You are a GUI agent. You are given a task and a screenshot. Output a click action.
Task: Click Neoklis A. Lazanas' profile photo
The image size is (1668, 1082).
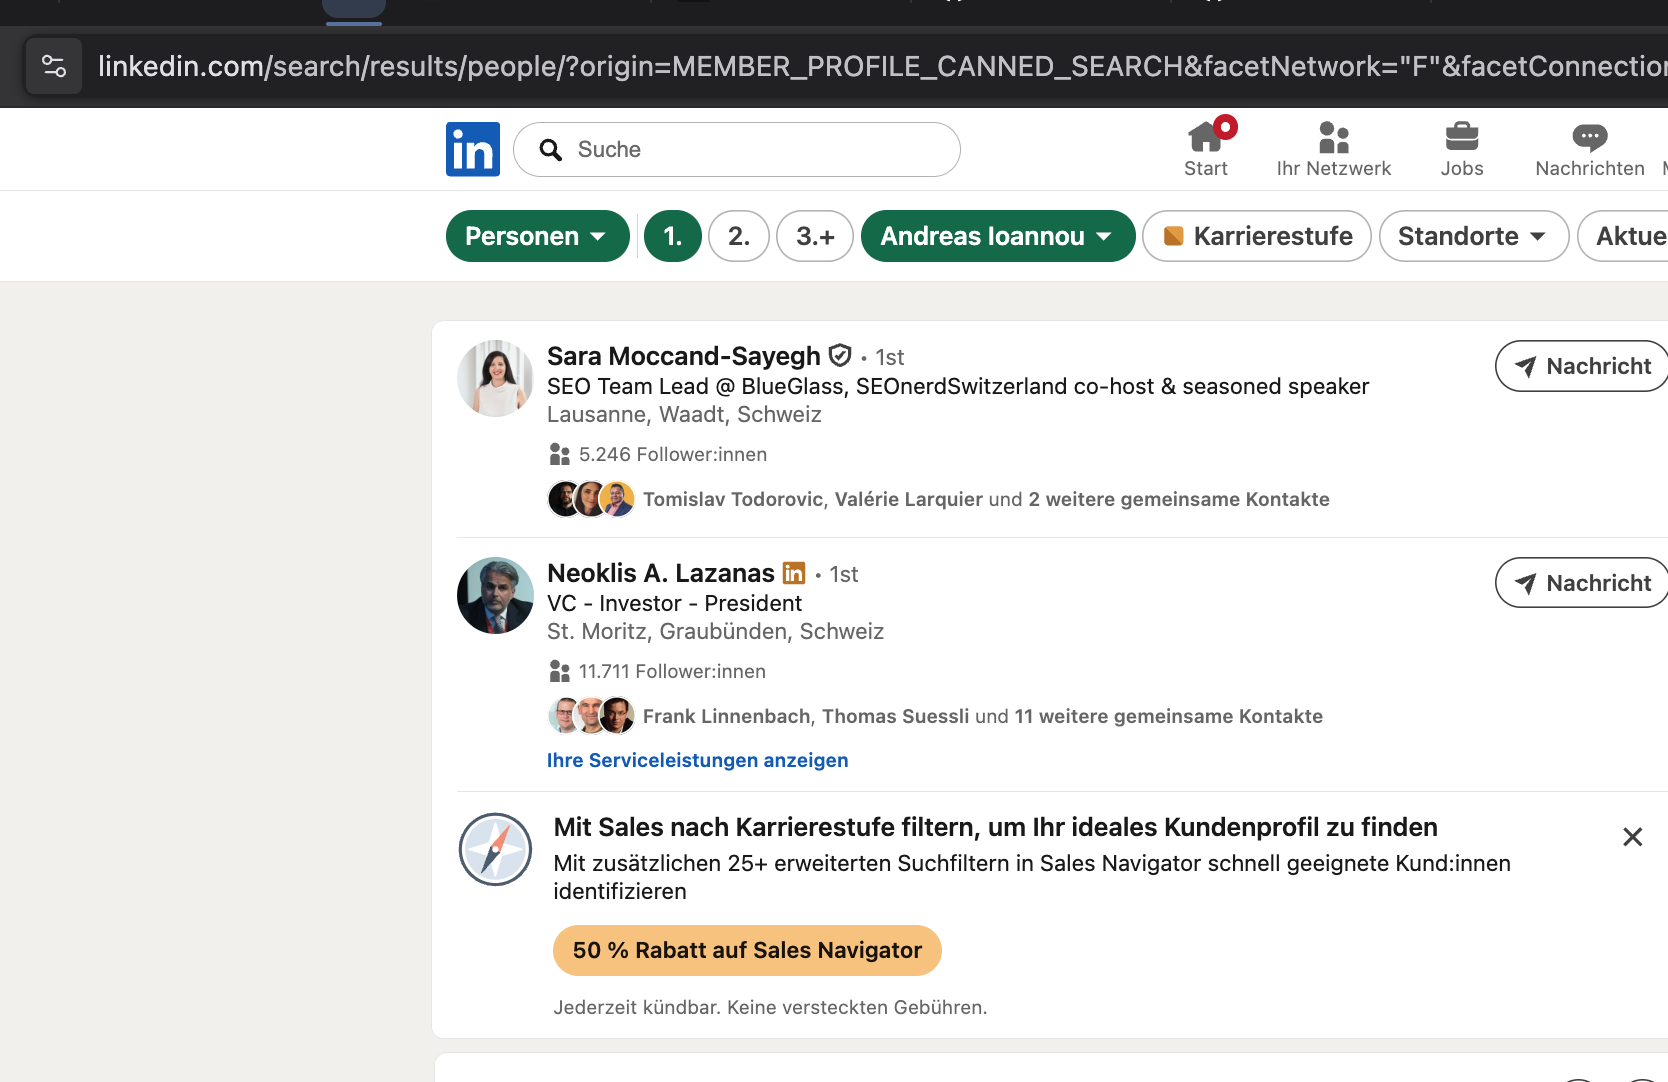click(495, 595)
